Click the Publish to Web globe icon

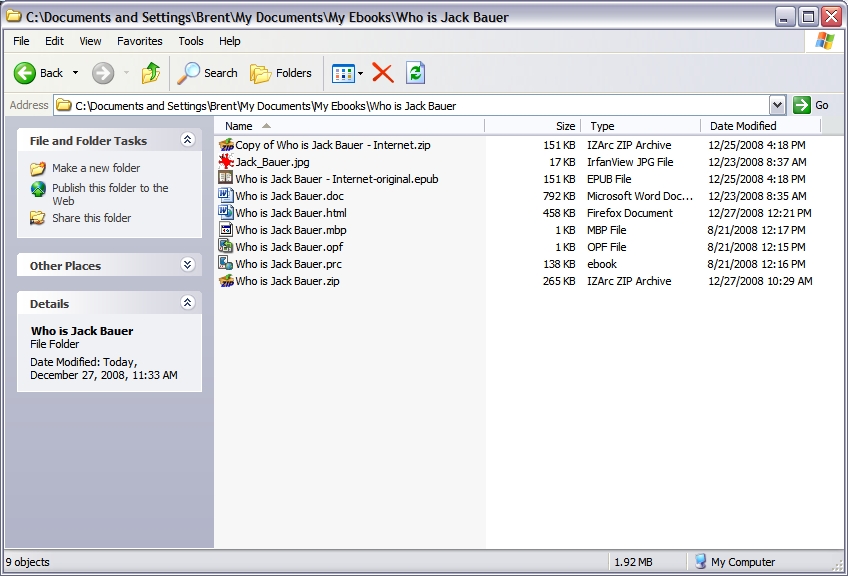38,188
